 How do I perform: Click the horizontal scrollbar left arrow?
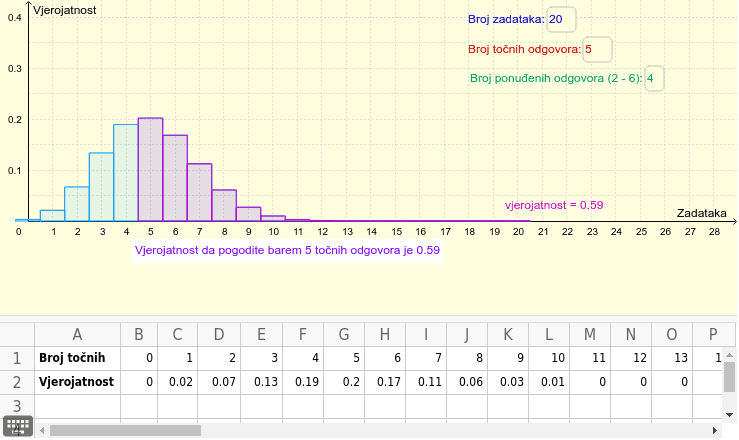(x=42, y=430)
